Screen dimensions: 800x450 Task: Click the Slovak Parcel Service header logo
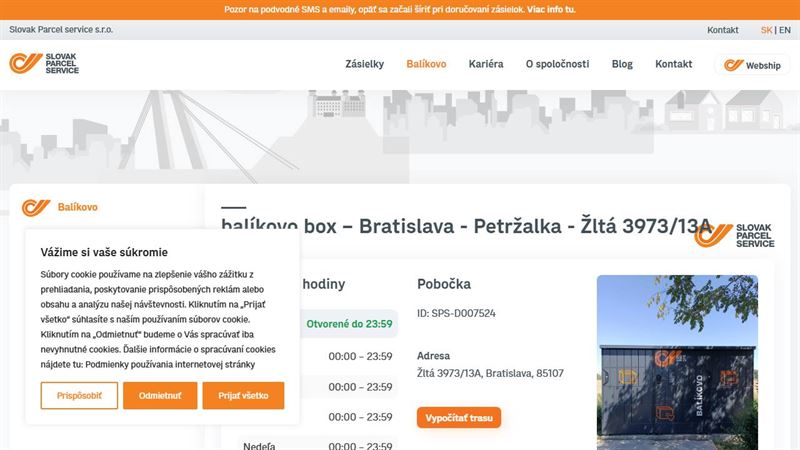pos(44,63)
